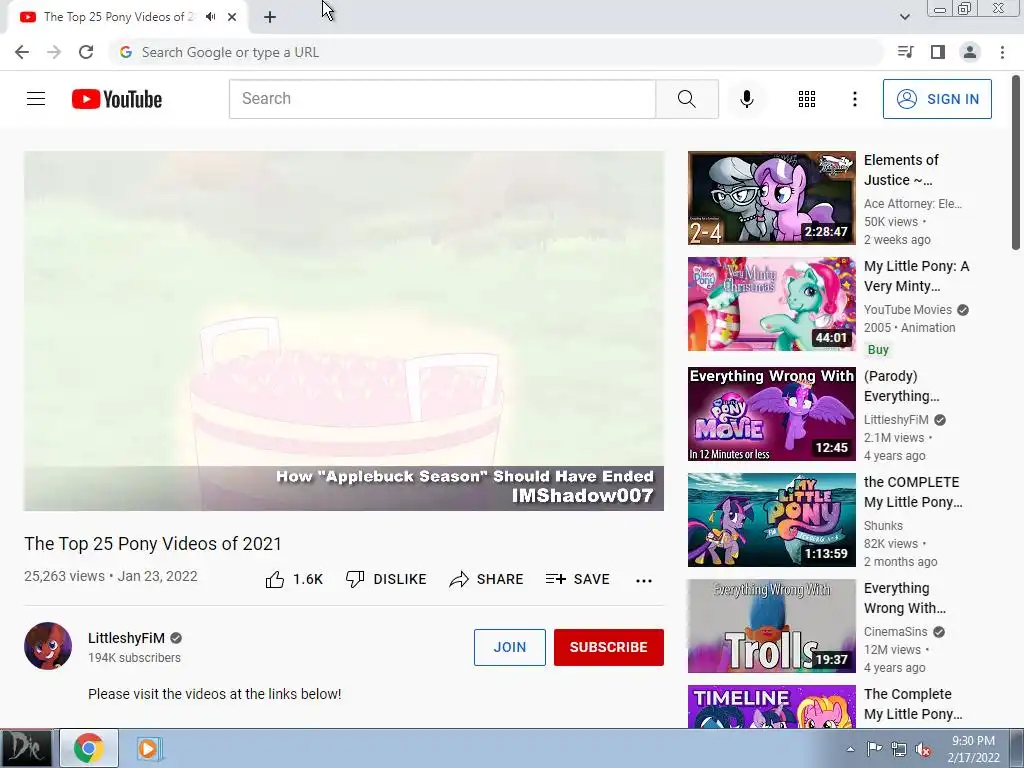Dislike the video
This screenshot has width=1024, height=768.
coord(386,579)
